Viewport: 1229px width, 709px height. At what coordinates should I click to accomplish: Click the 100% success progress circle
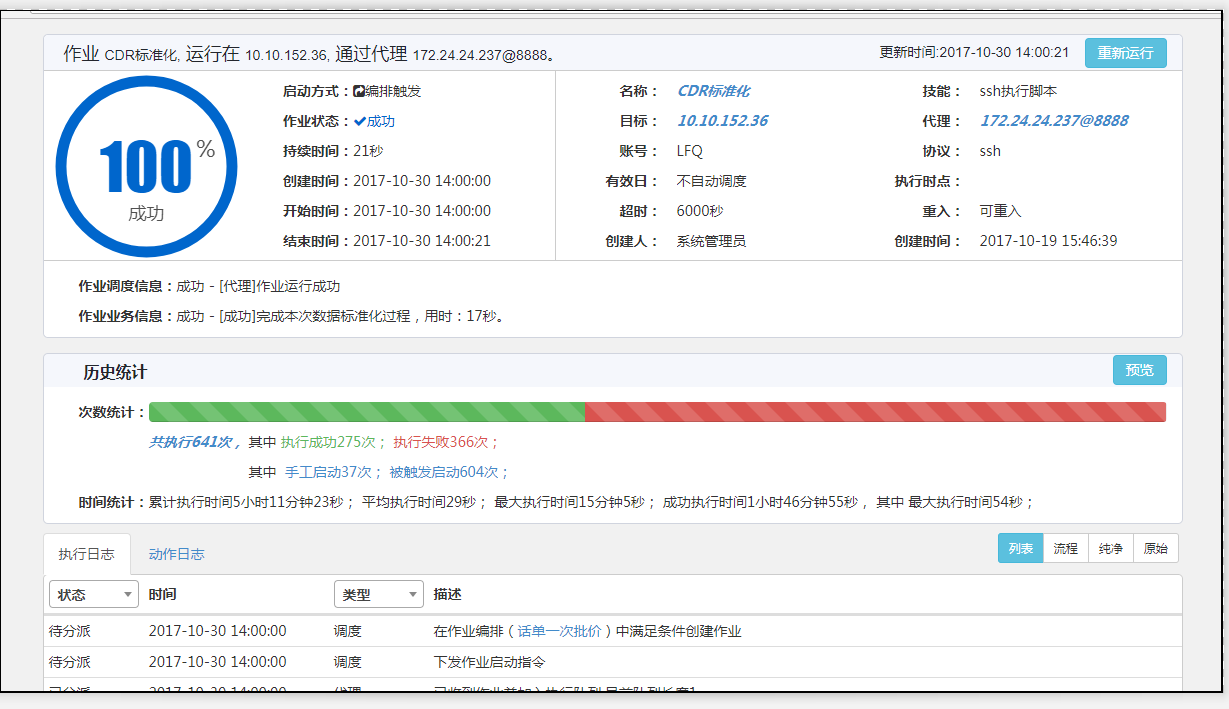click(146, 166)
